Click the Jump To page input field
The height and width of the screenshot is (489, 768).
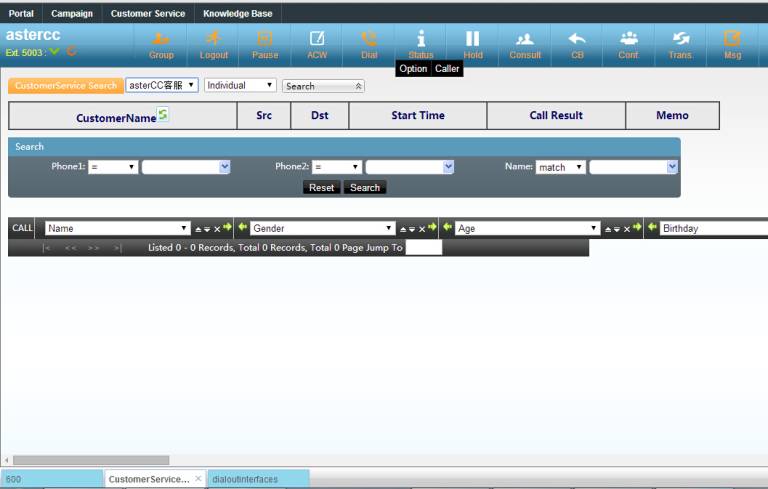click(x=423, y=248)
